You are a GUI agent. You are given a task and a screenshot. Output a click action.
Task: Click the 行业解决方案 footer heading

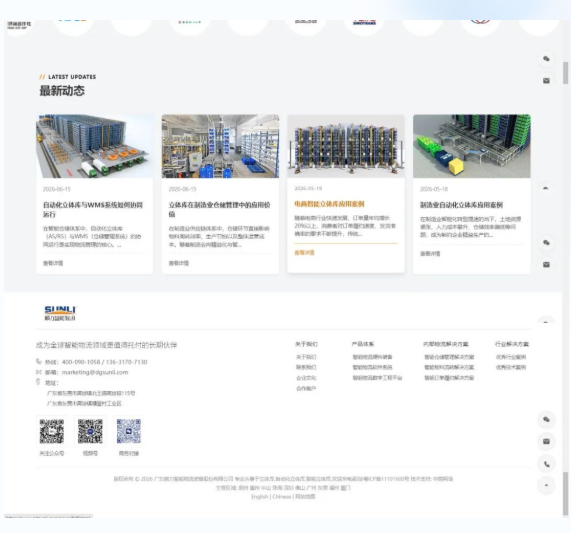click(512, 344)
